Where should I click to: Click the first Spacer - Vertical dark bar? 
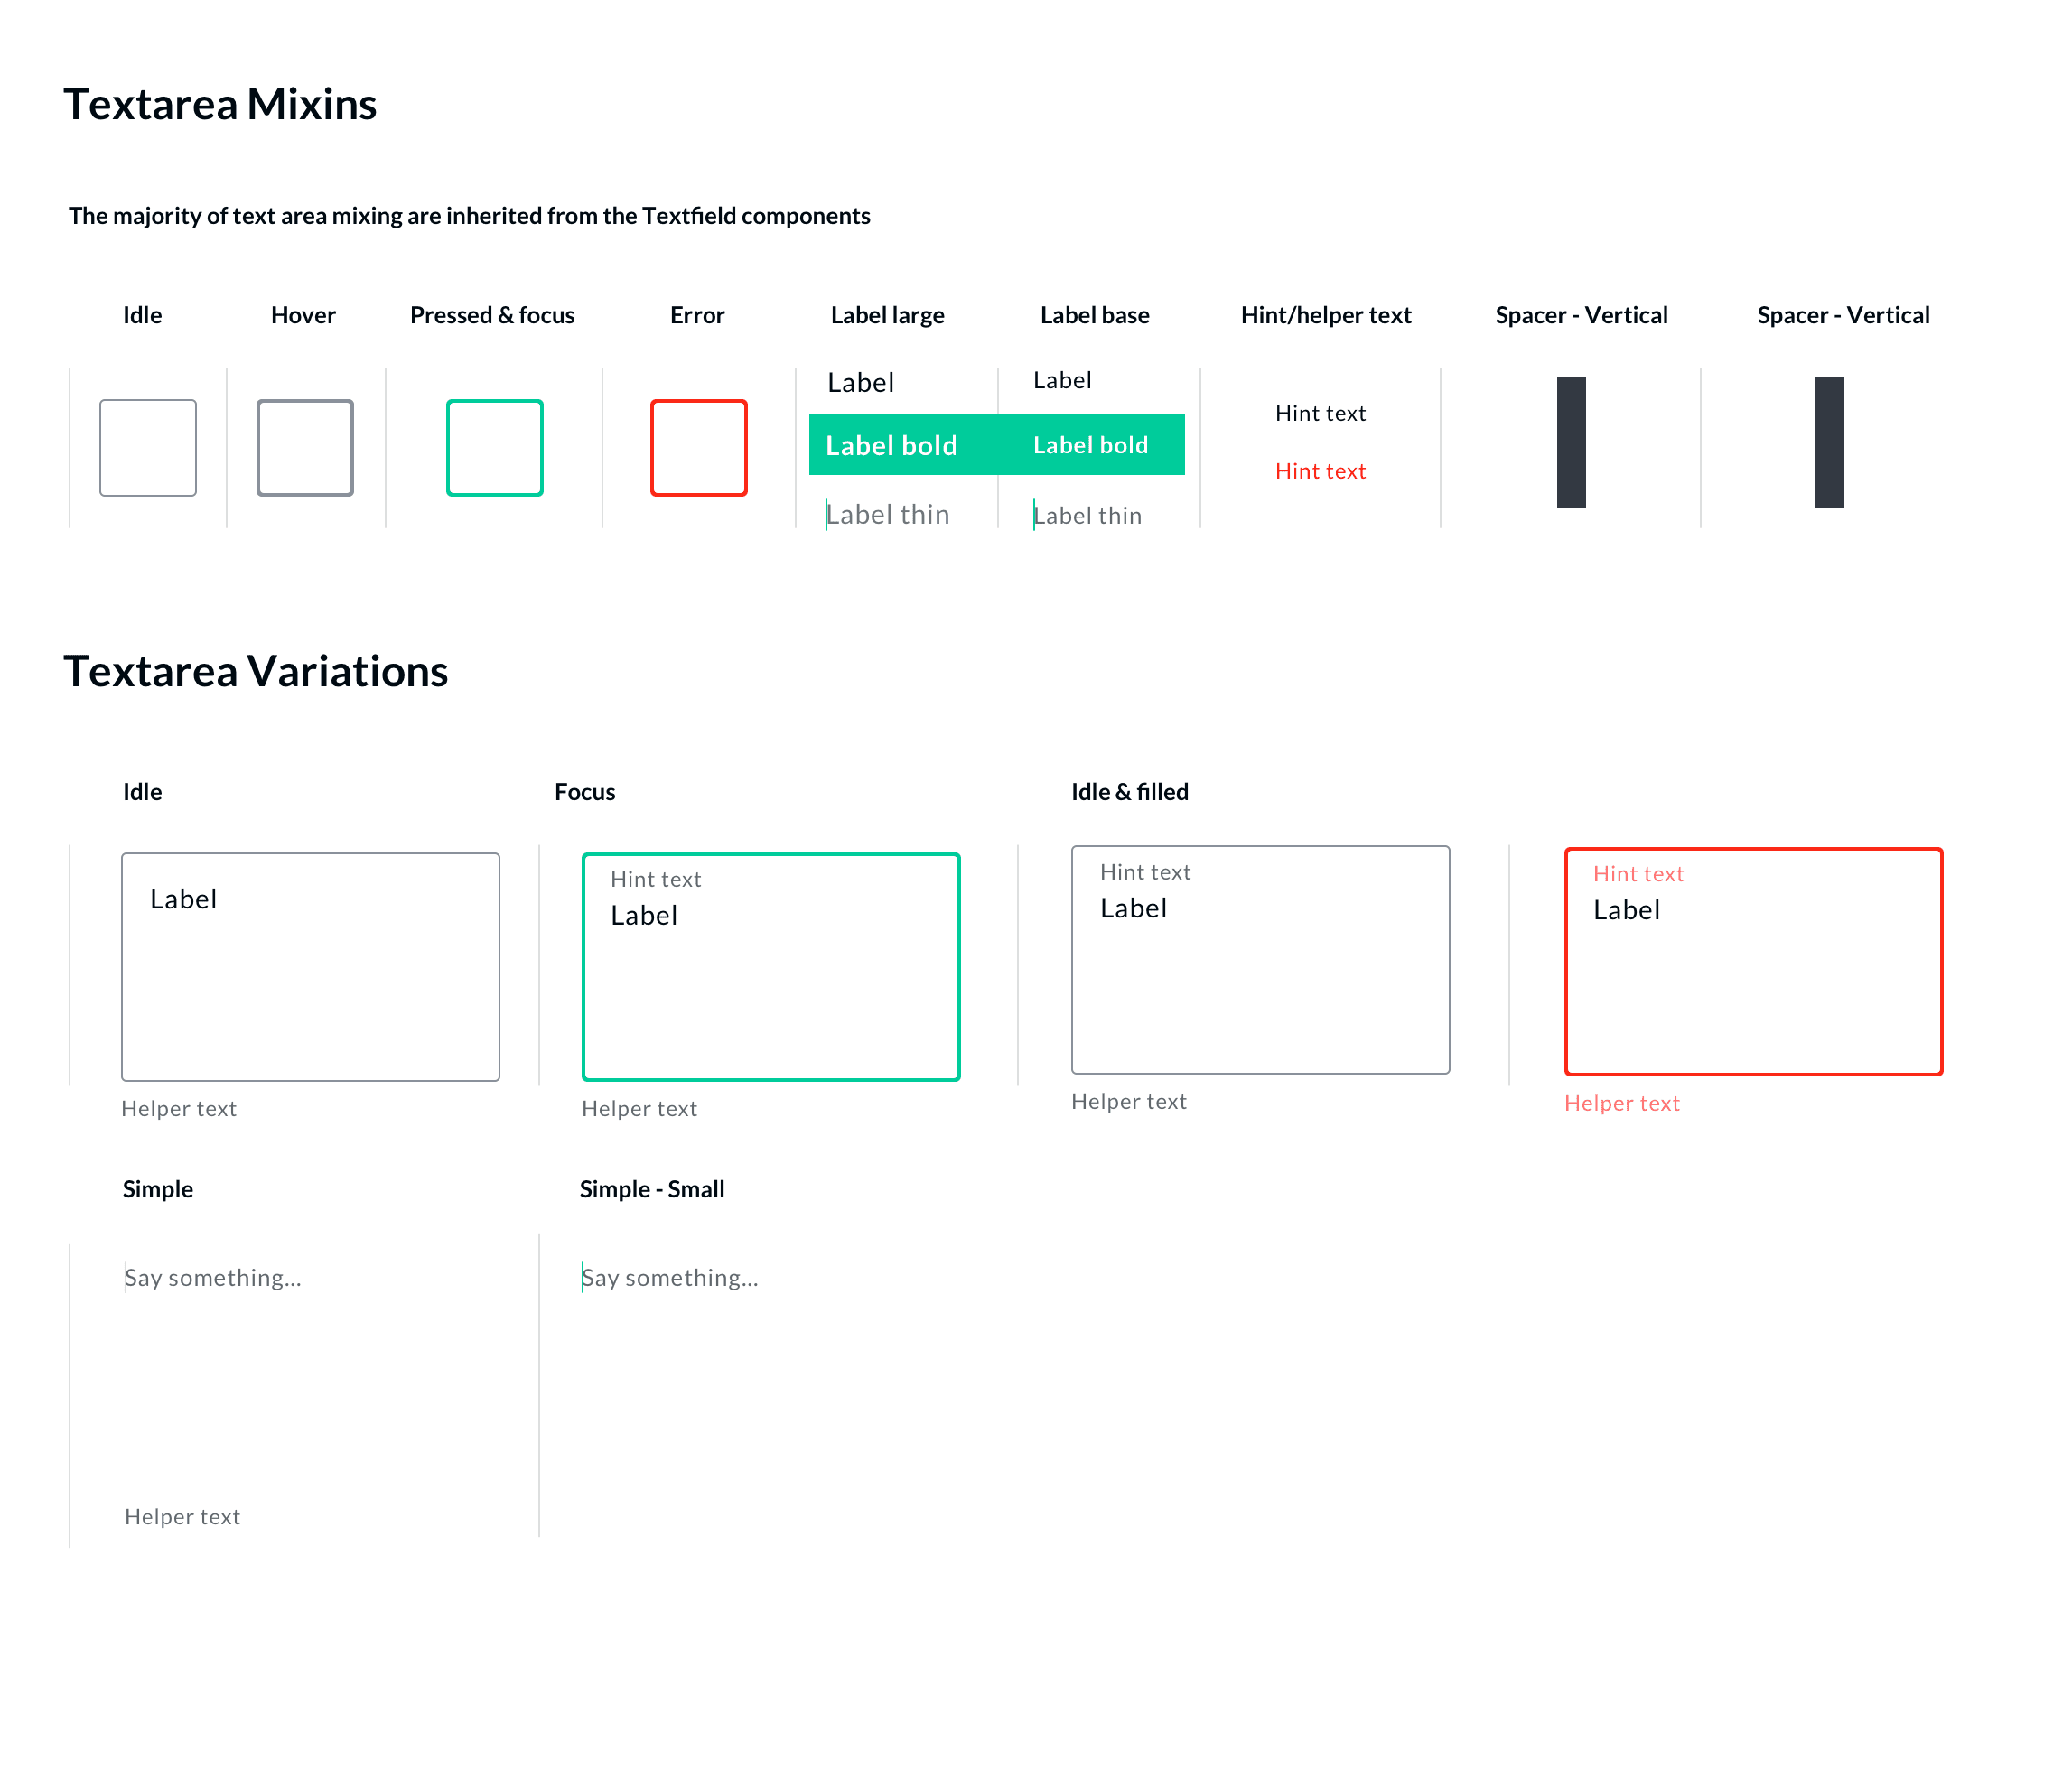(x=1570, y=443)
